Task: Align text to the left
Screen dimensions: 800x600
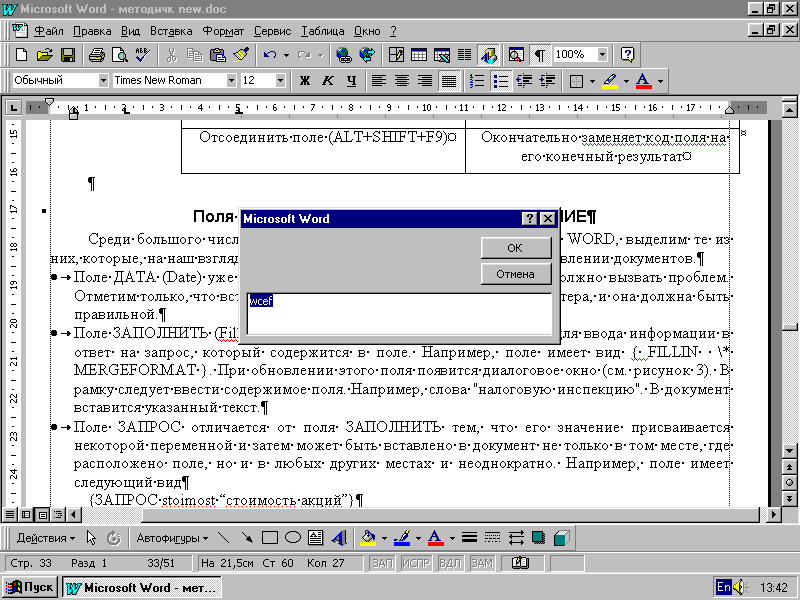Action: [379, 81]
